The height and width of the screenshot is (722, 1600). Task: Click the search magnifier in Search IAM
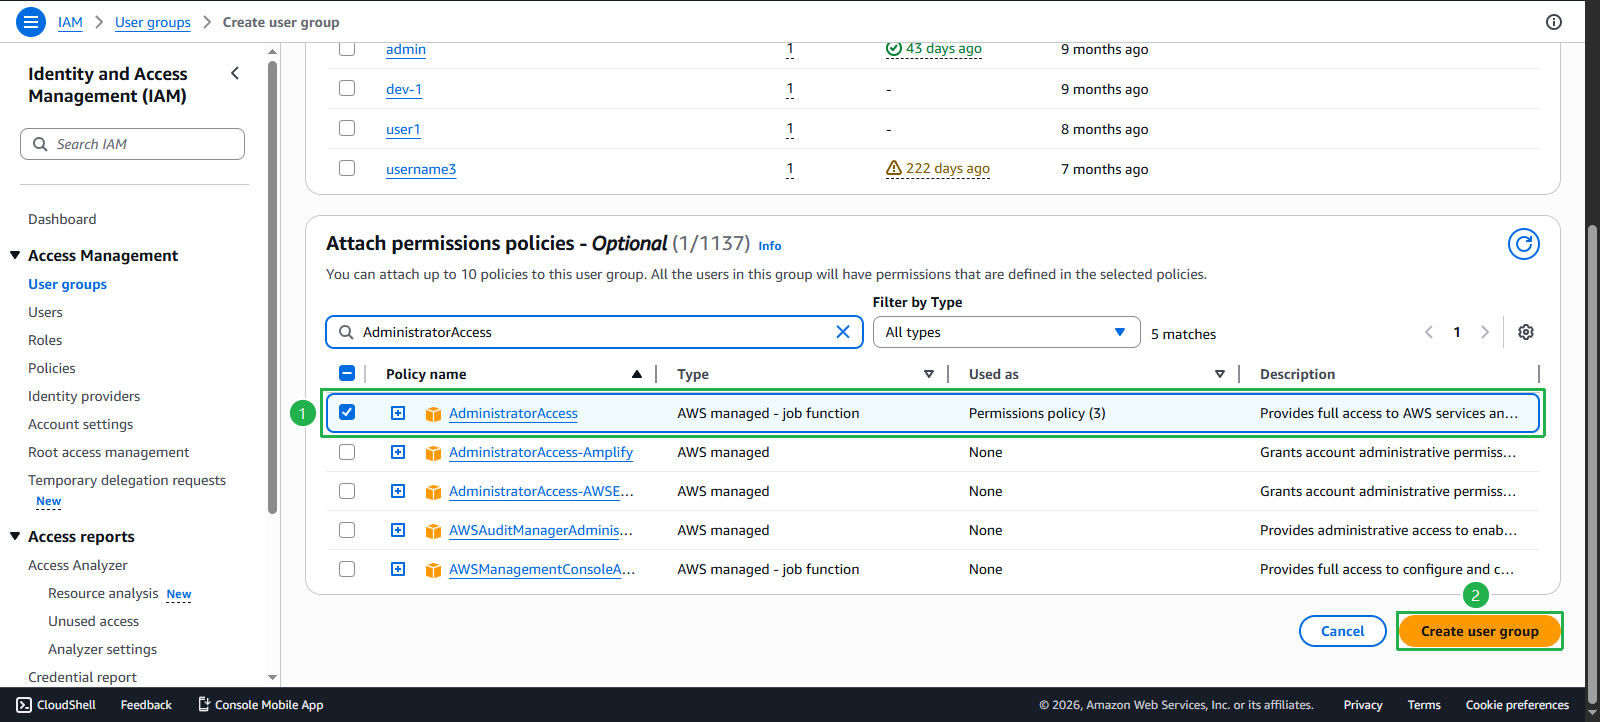(40, 144)
